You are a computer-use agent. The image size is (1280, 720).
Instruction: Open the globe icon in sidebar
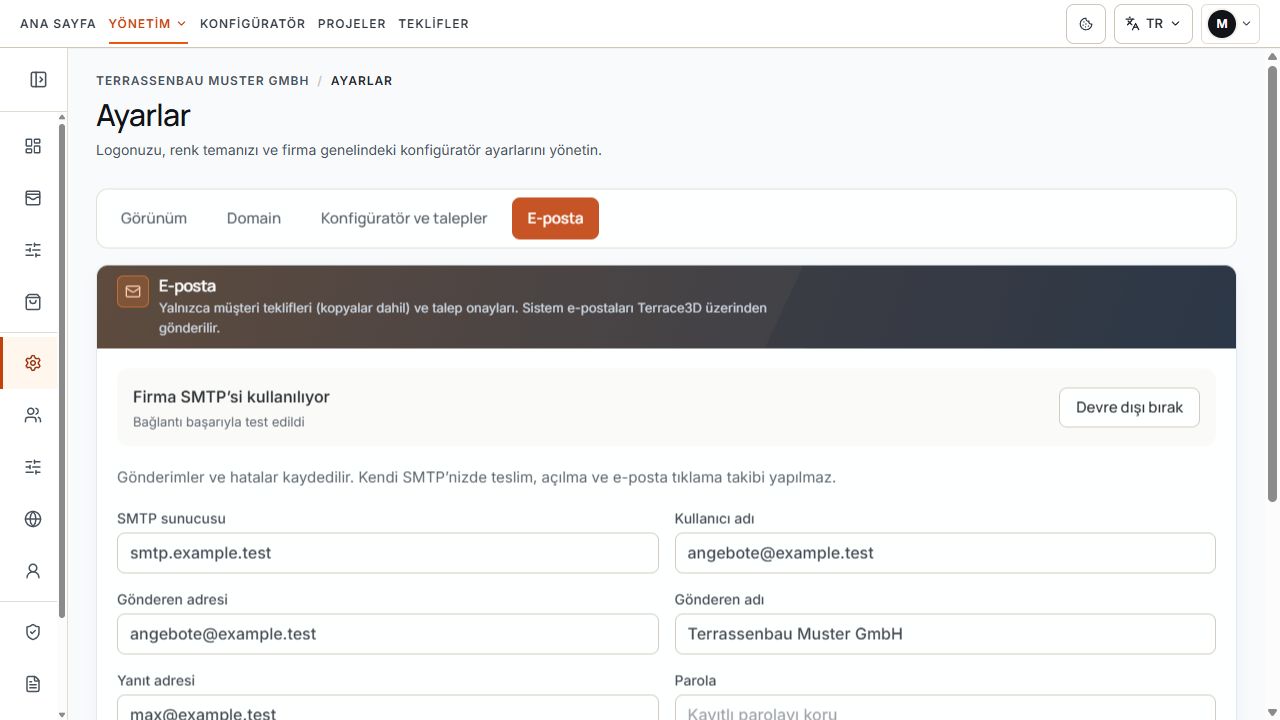pyautogui.click(x=33, y=519)
